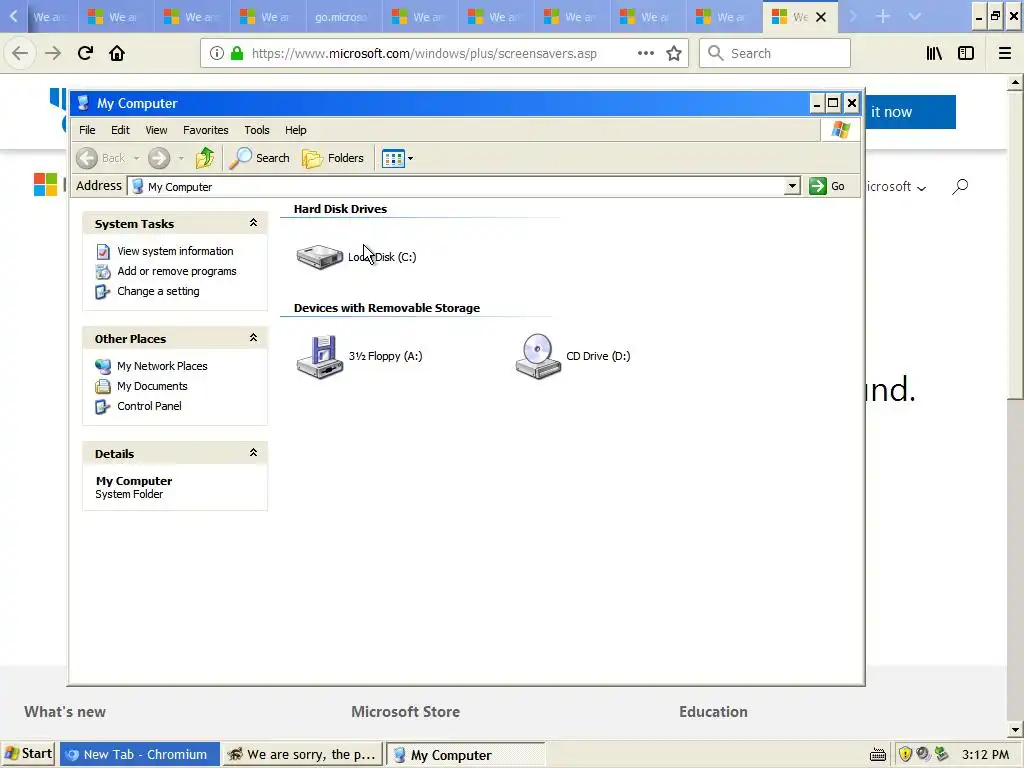Open the Forward history dropdown arrow
Screen dimensions: 1024x768
click(x=181, y=158)
